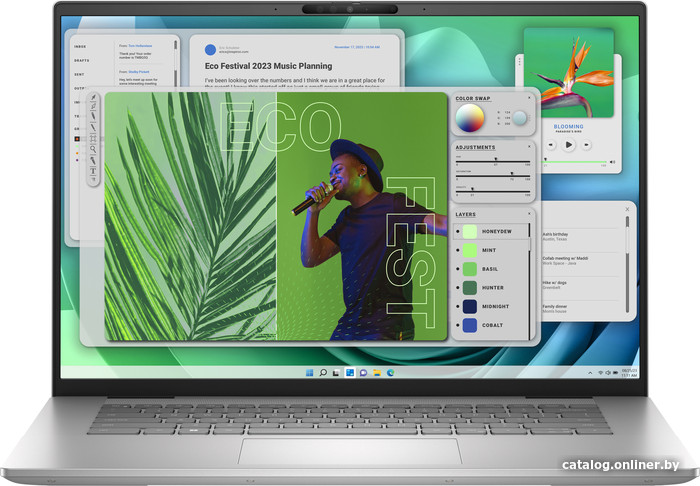Click the mail list scrollbar

pos(175,62)
